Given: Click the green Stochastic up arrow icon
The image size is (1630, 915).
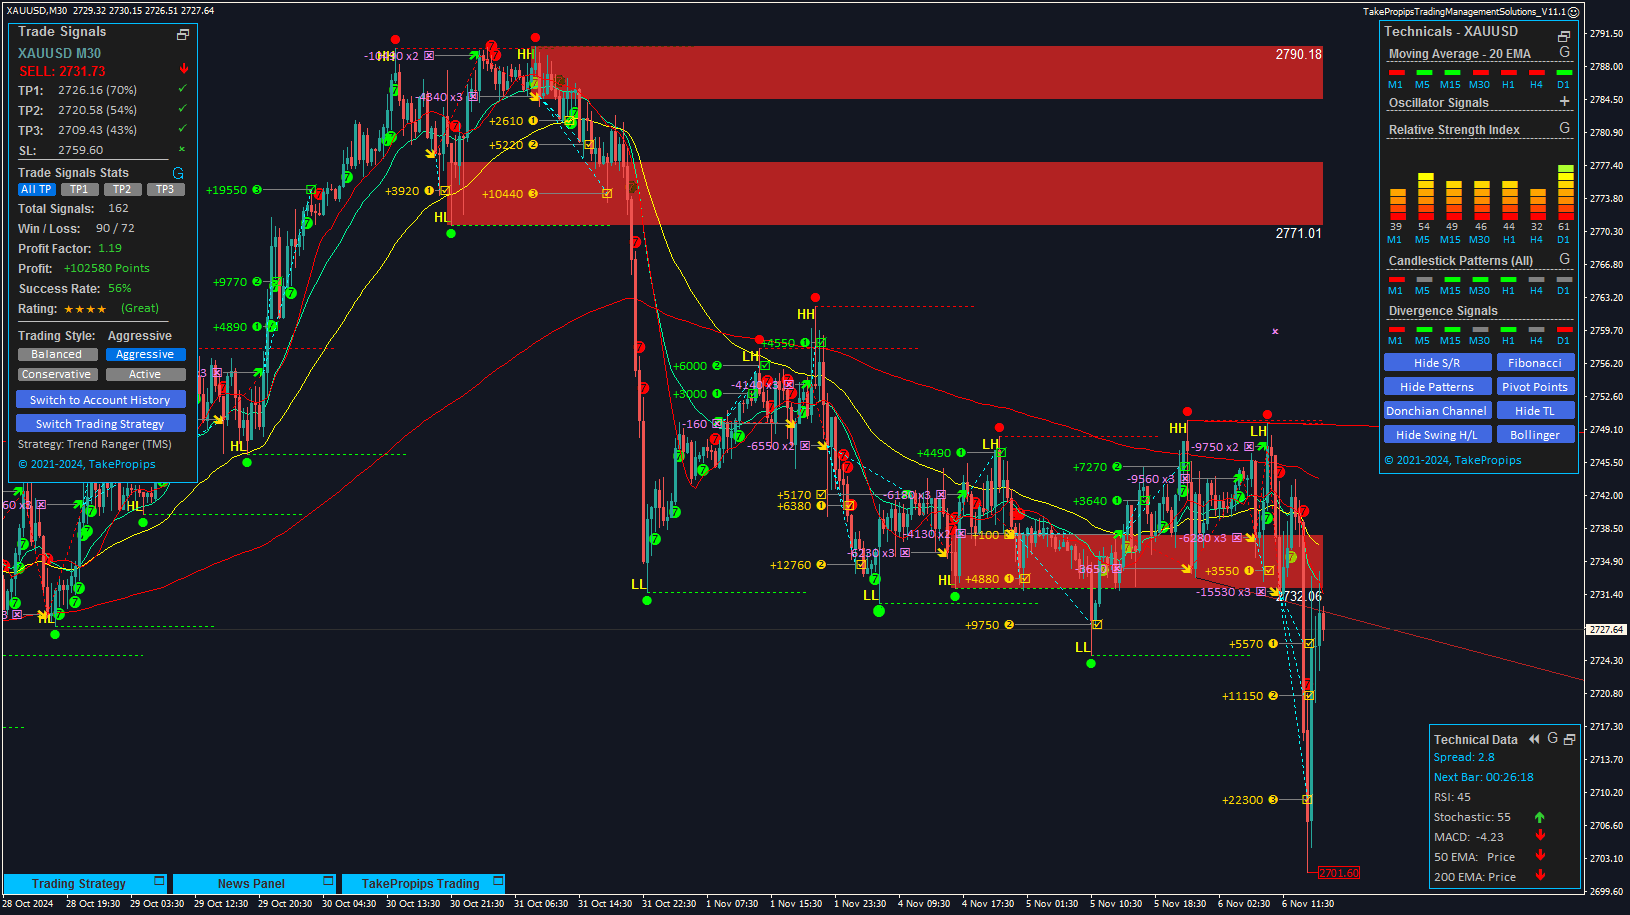Looking at the screenshot, I should click(x=1540, y=817).
